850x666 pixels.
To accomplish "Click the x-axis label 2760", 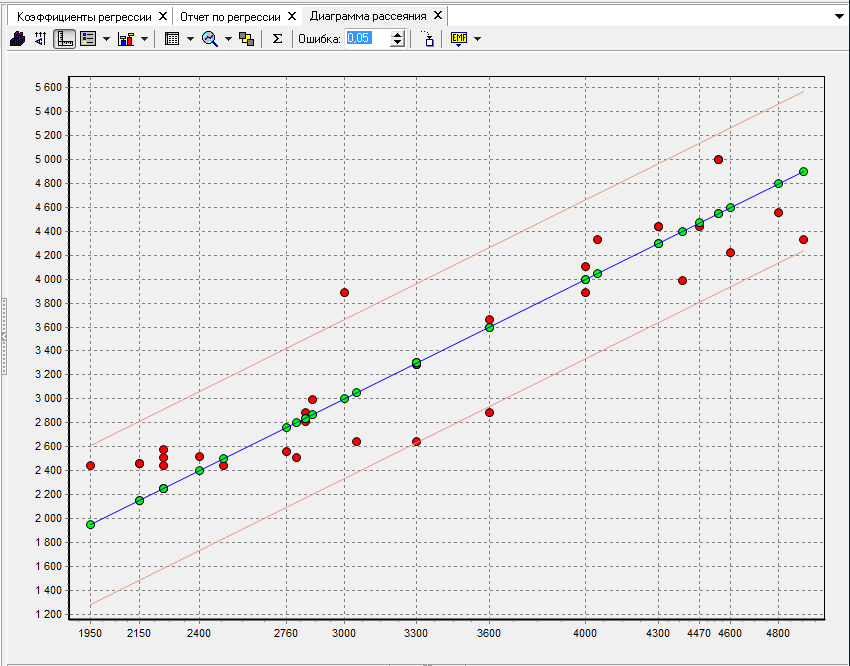I will click(x=286, y=633).
